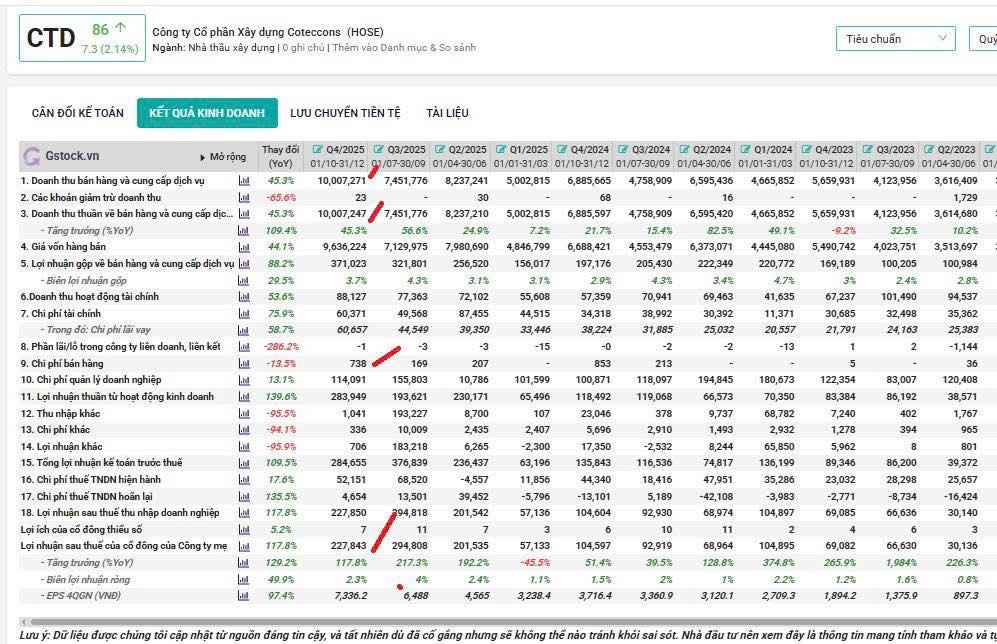Click row label Lợi nhuận thuần từ hoạt động kinh doanh
This screenshot has height=644, width=997.
click(x=117, y=397)
